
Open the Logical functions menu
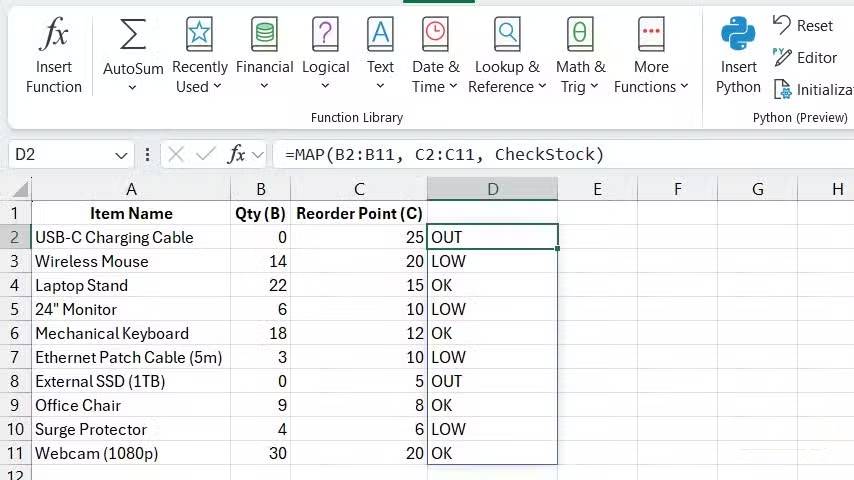tap(325, 55)
